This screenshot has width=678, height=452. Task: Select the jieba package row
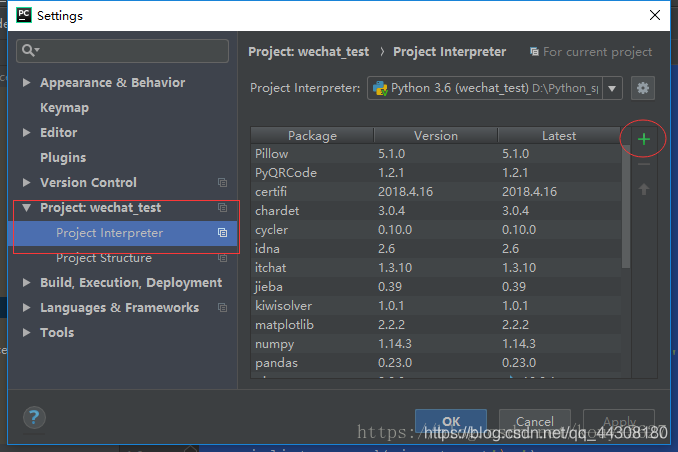click(x=436, y=287)
